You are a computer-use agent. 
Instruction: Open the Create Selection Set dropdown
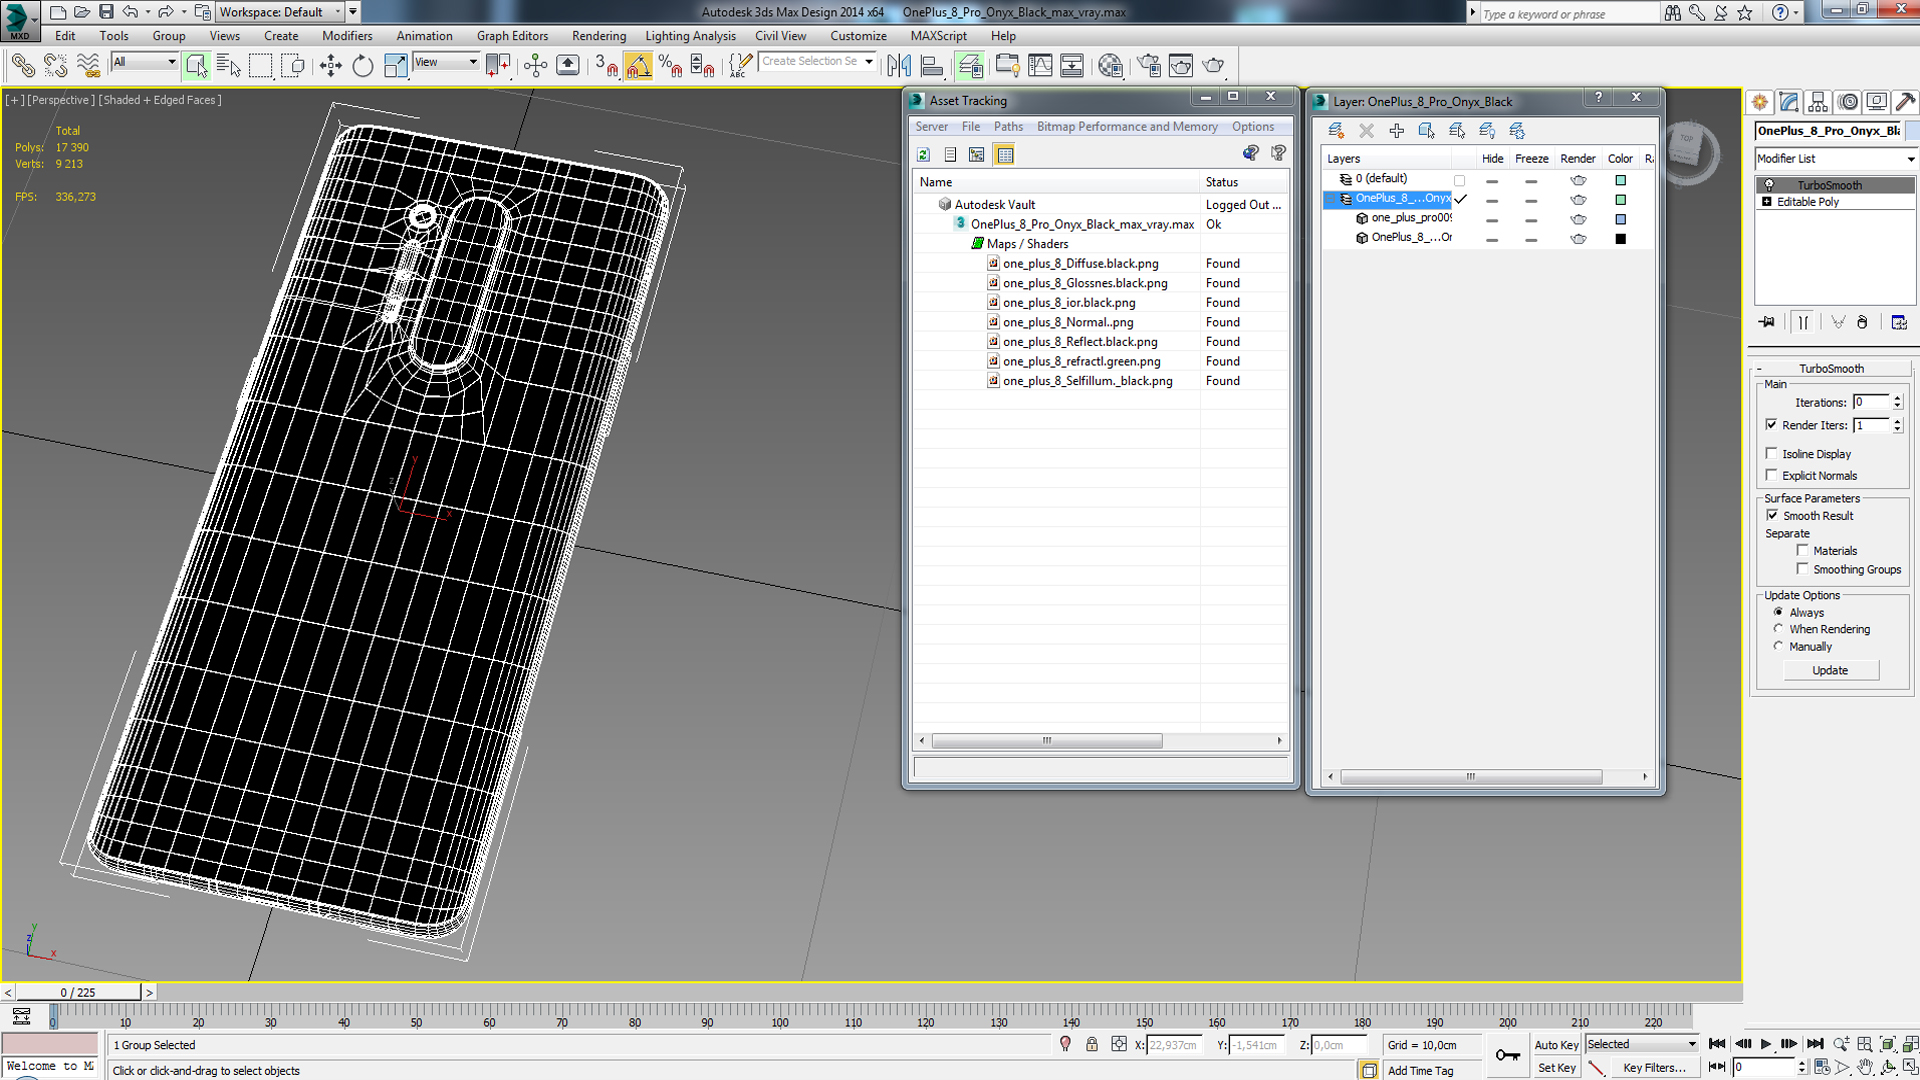[x=869, y=62]
